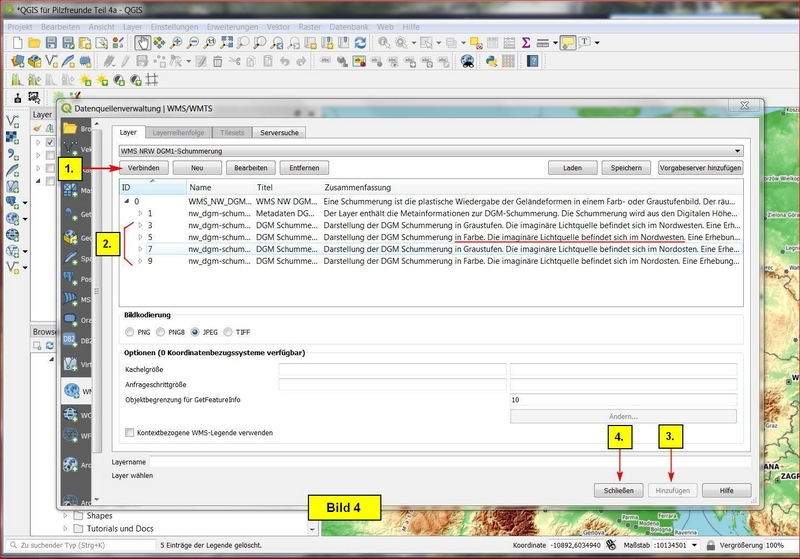Open the statistical summary Sigma icon

526,43
